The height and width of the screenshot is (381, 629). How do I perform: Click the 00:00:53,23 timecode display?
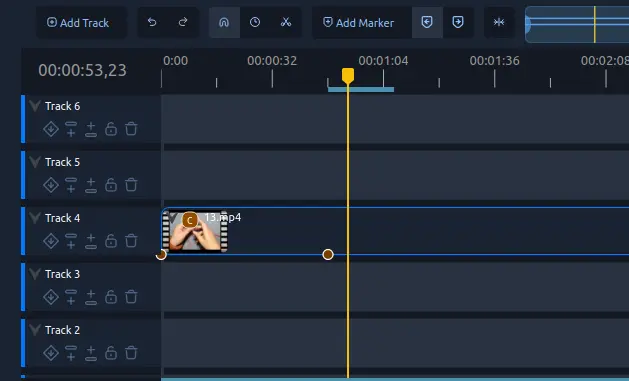coord(83,70)
